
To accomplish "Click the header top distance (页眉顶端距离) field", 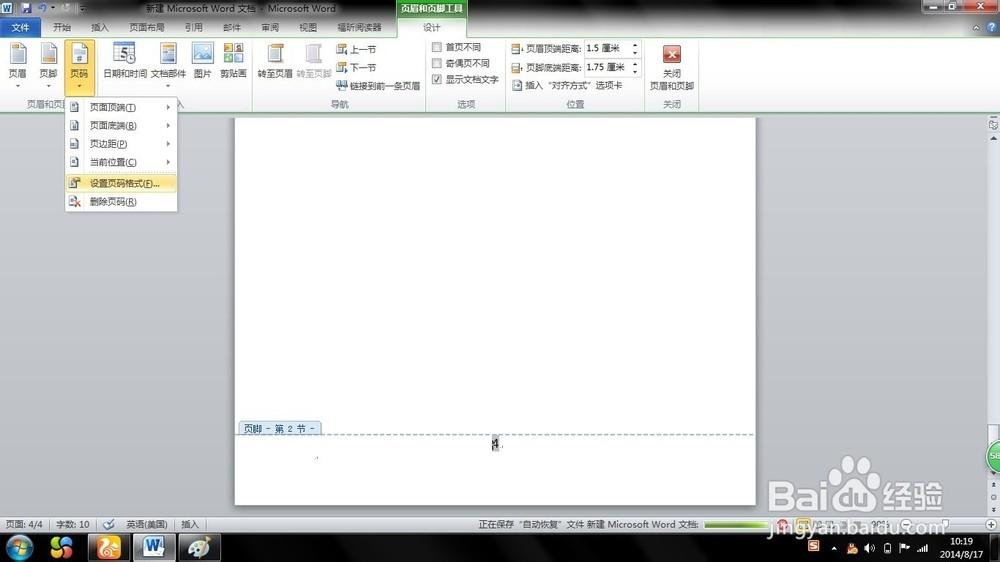I will [604, 48].
